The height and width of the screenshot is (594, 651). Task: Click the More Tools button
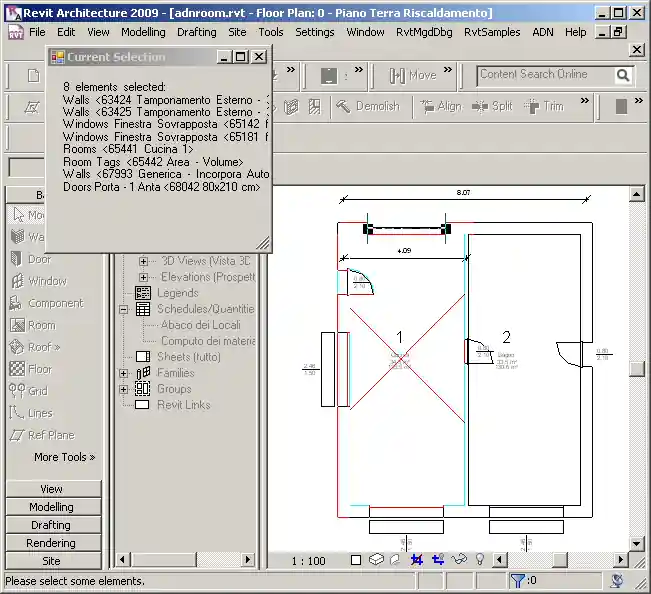64,457
